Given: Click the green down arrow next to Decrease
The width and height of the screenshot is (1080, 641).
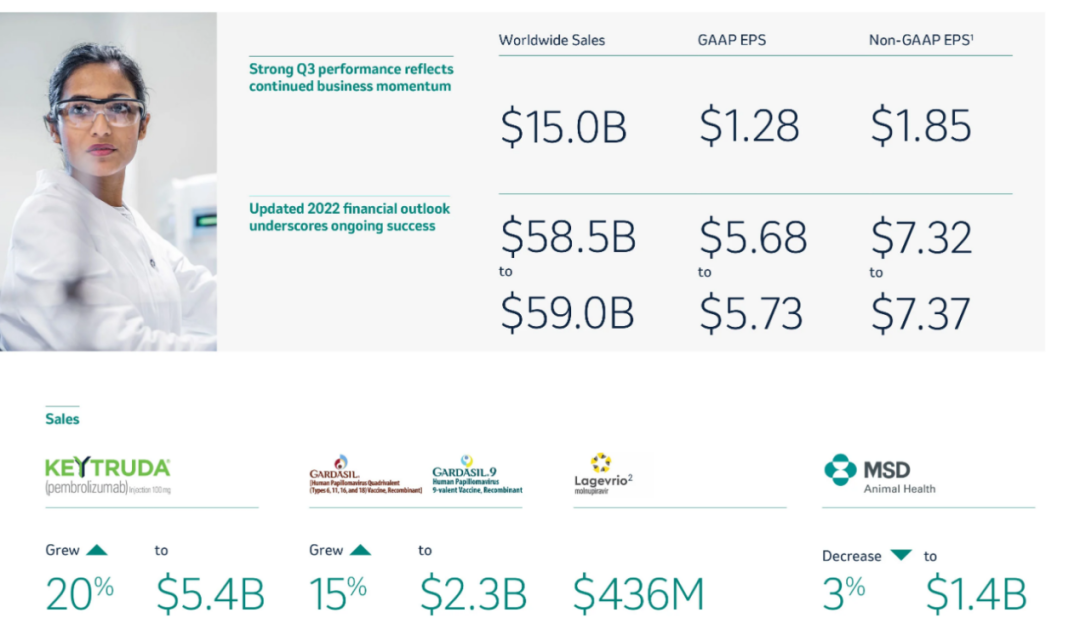Looking at the screenshot, I should pyautogui.click(x=901, y=555).
